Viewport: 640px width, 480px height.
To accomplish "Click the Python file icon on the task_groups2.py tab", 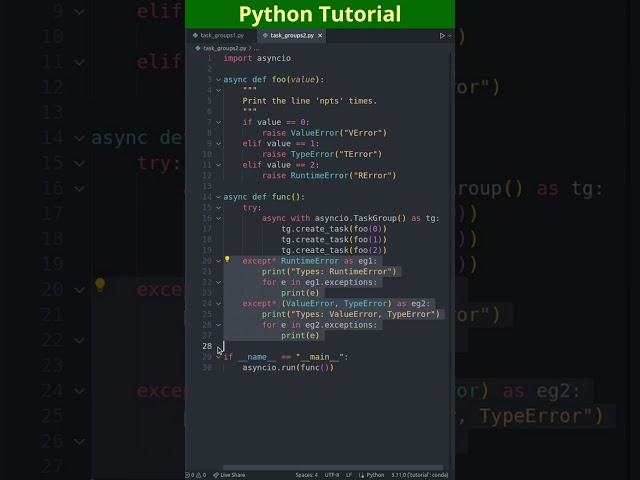I will 265,36.
